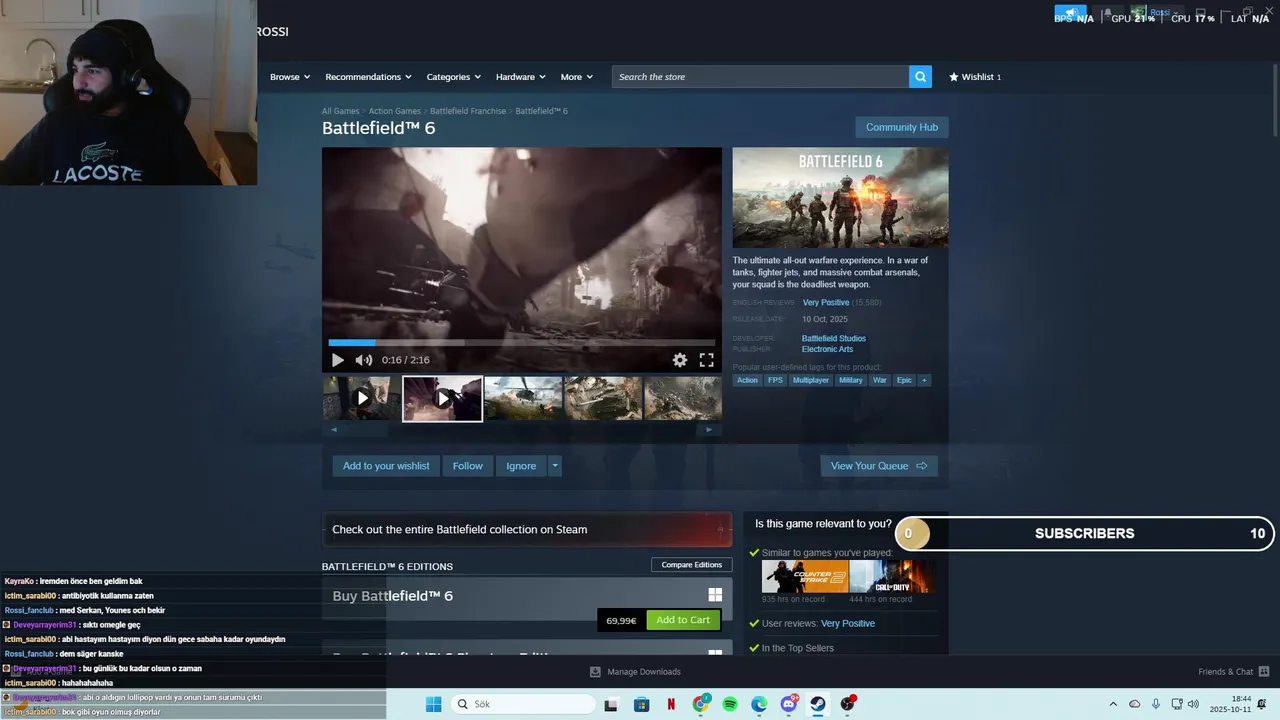Open Action Games breadcrumb

click(394, 111)
